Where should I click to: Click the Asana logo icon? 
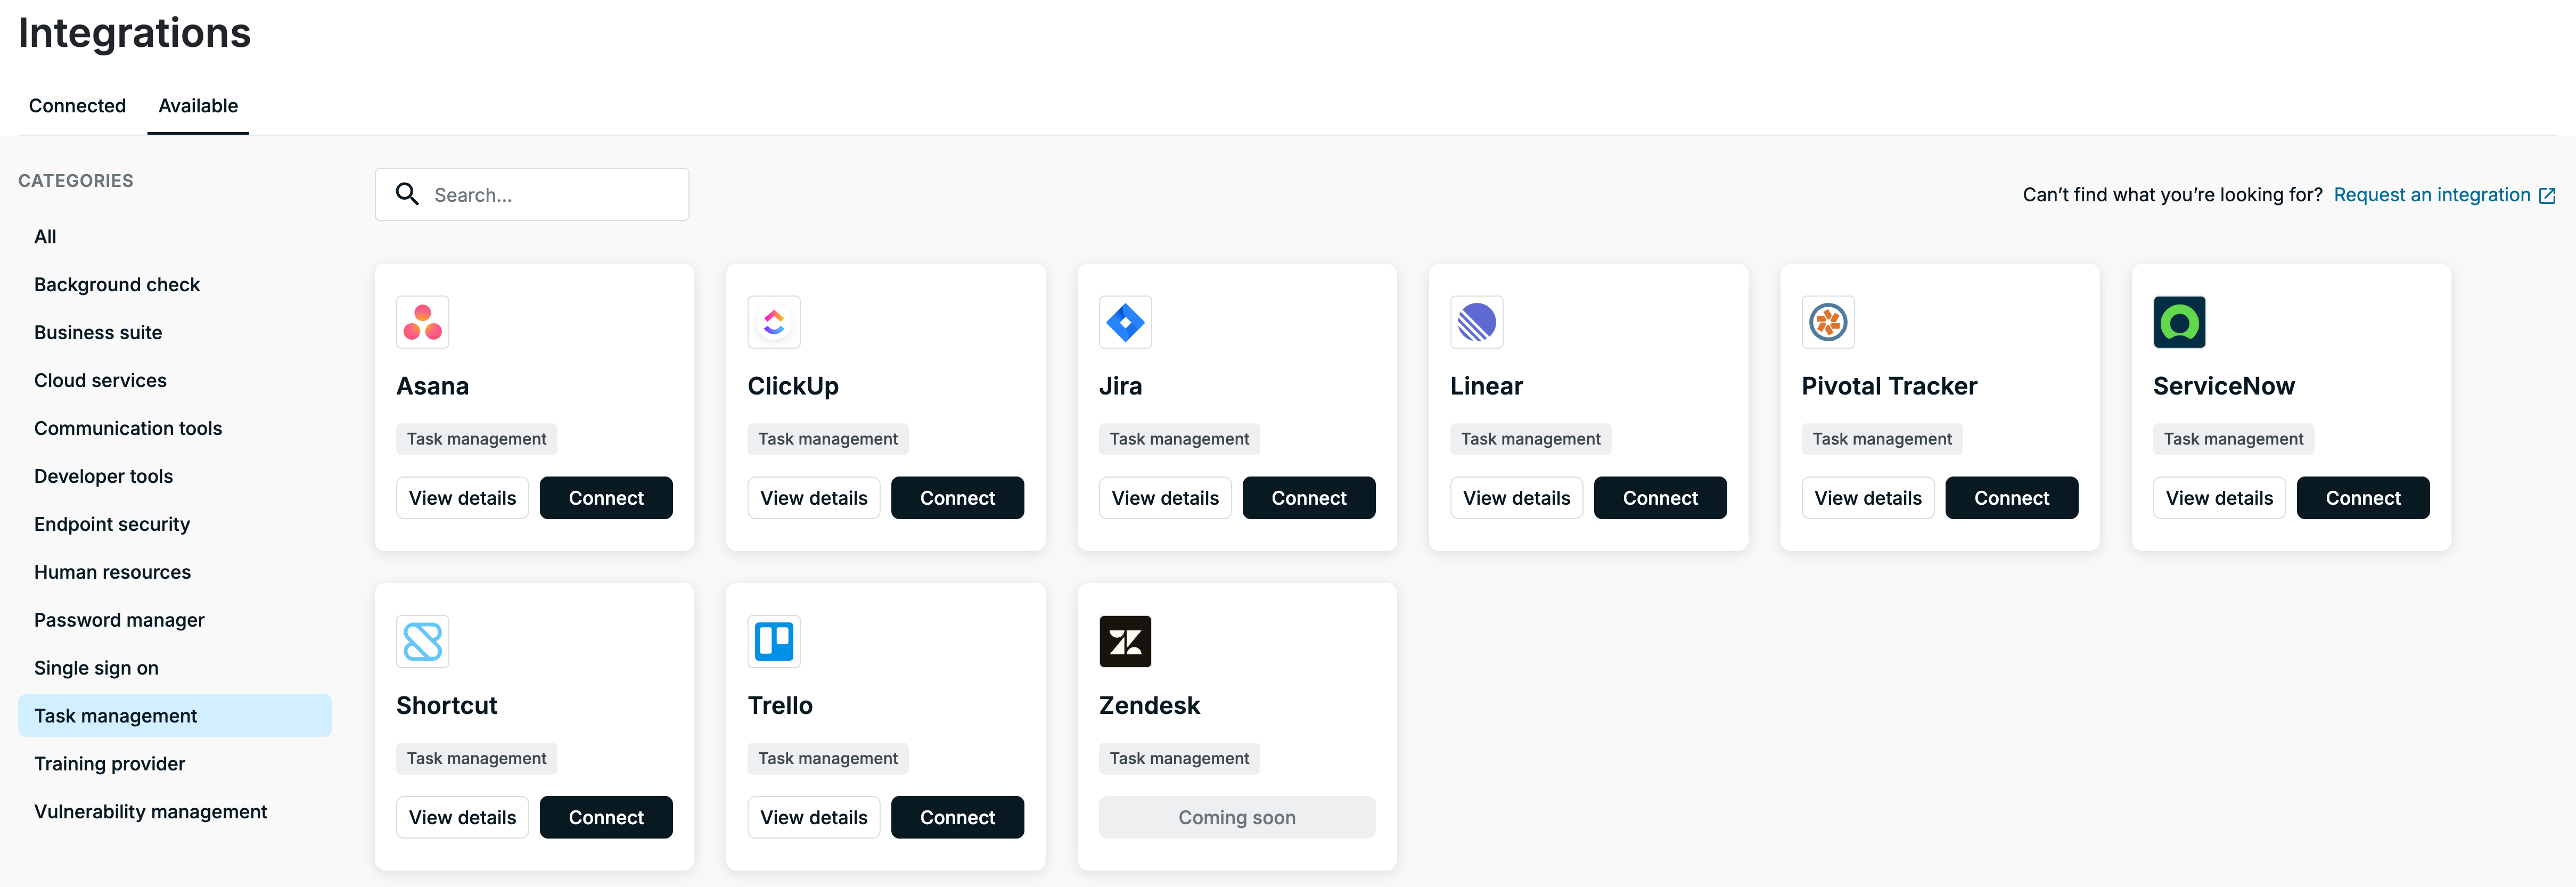pos(422,322)
